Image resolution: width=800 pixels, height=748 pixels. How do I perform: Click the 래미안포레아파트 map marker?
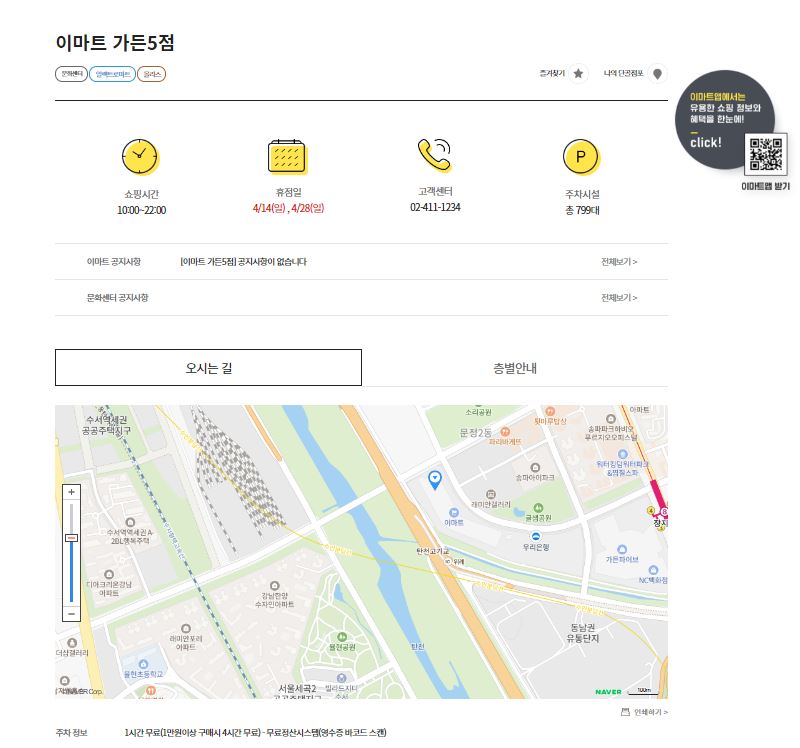pyautogui.click(x=186, y=629)
